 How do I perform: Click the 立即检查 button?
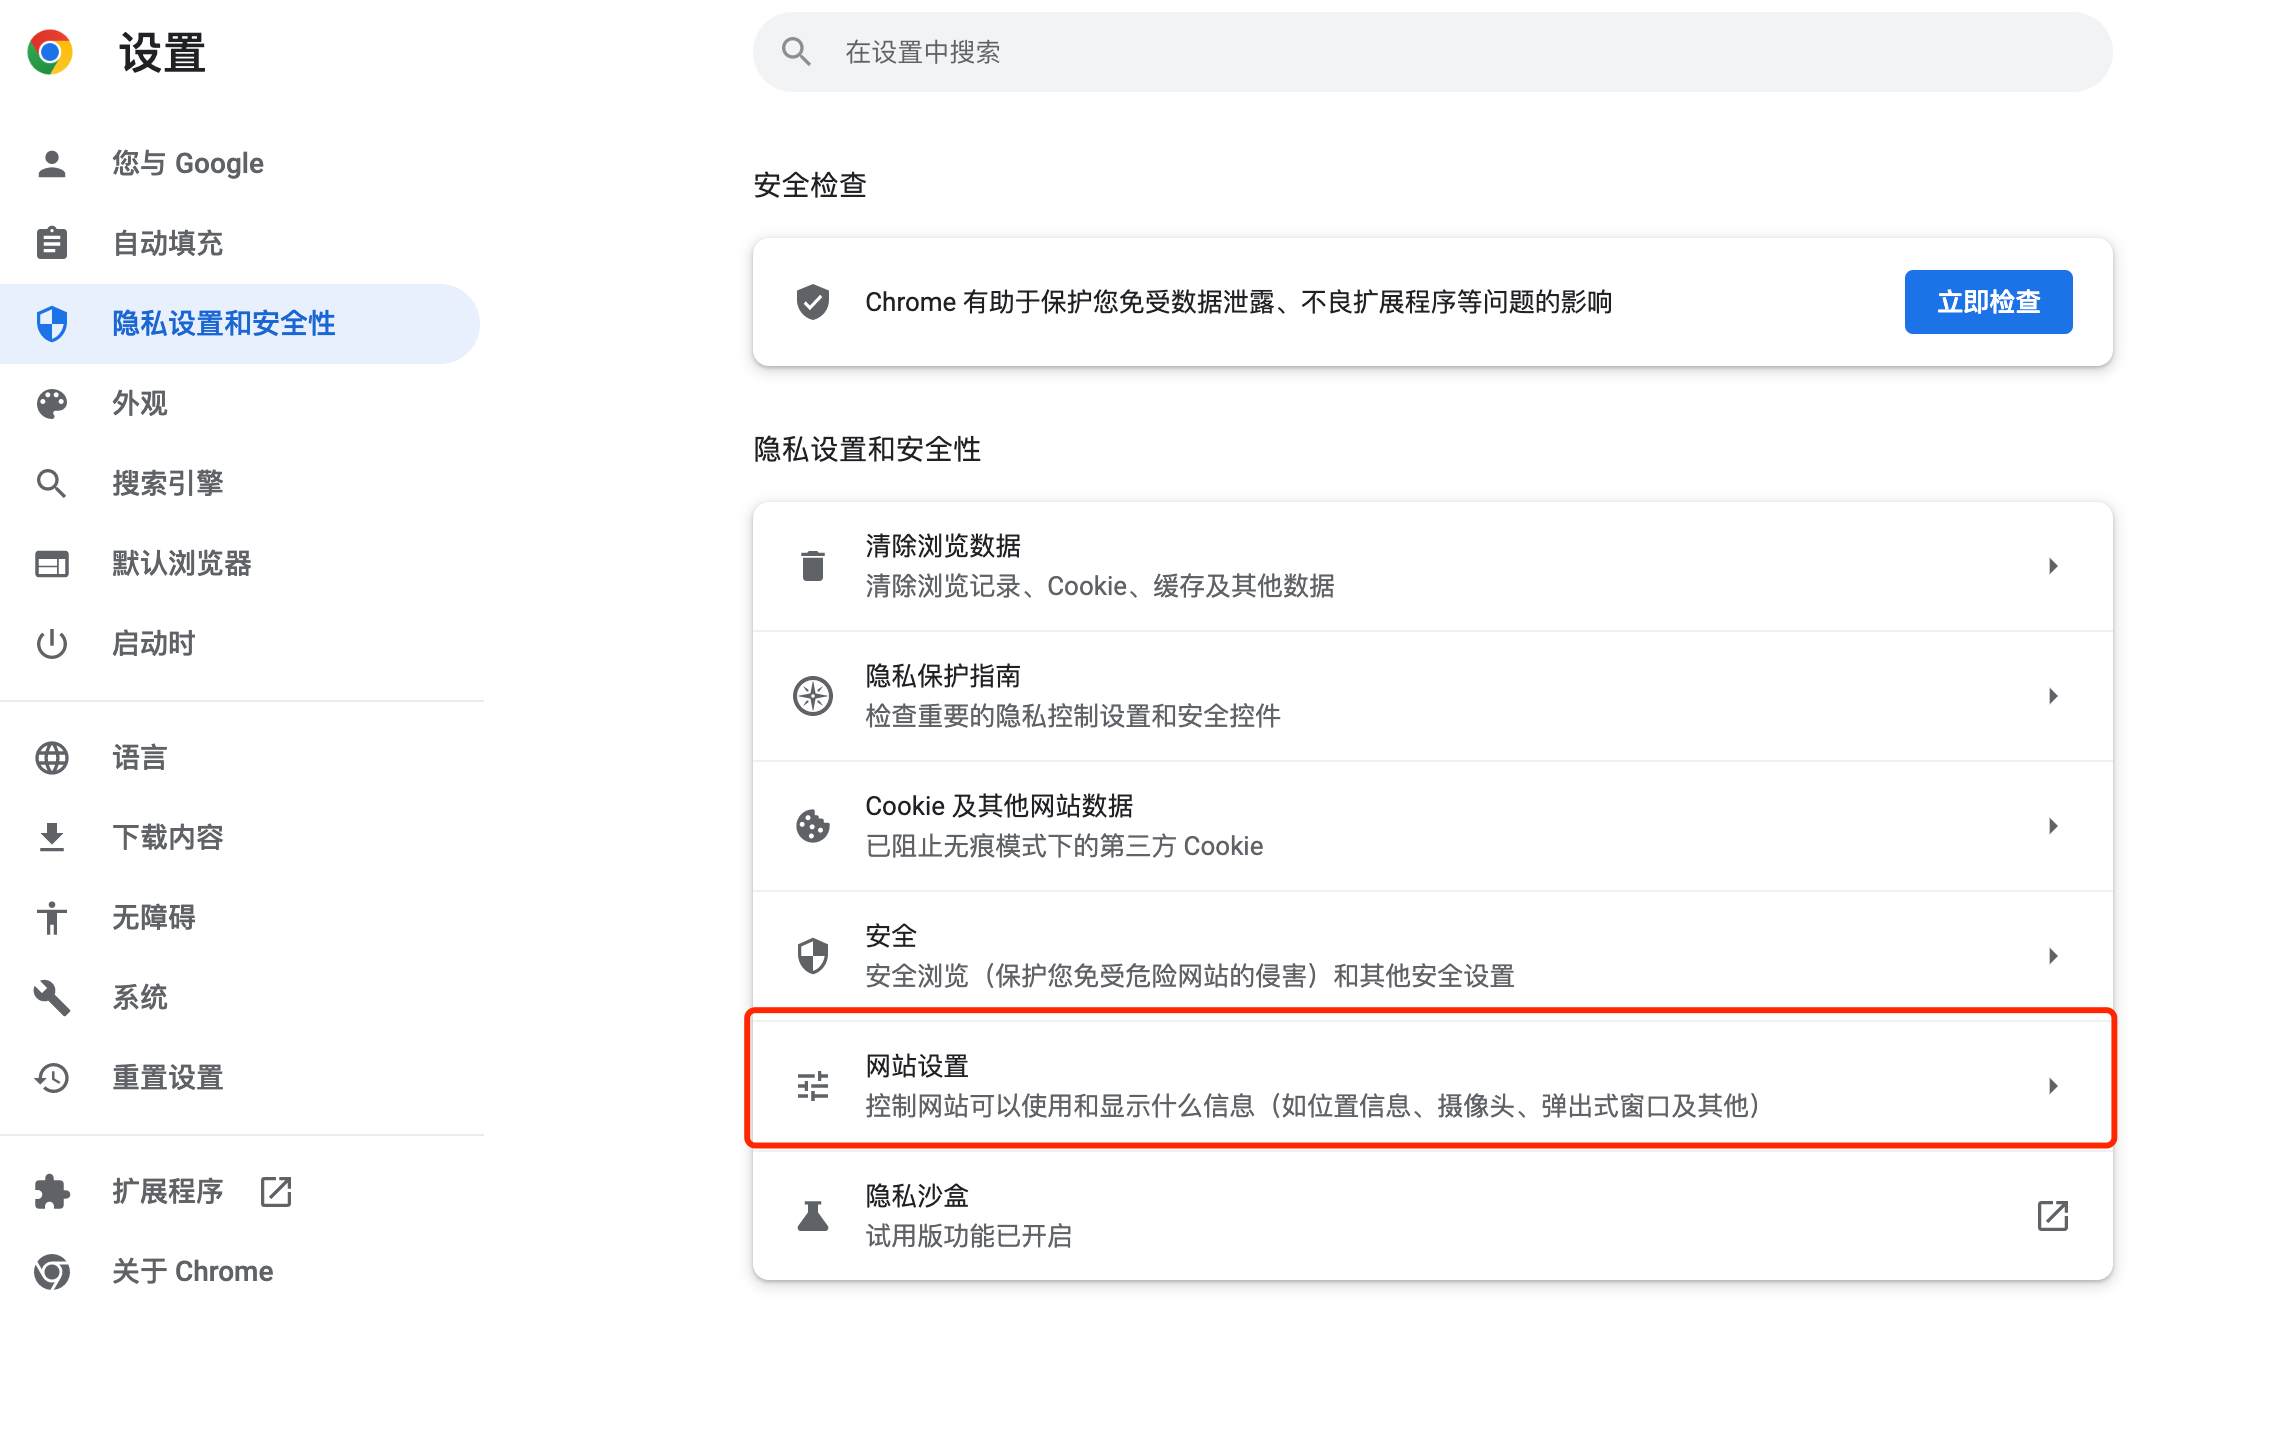[x=1988, y=301]
